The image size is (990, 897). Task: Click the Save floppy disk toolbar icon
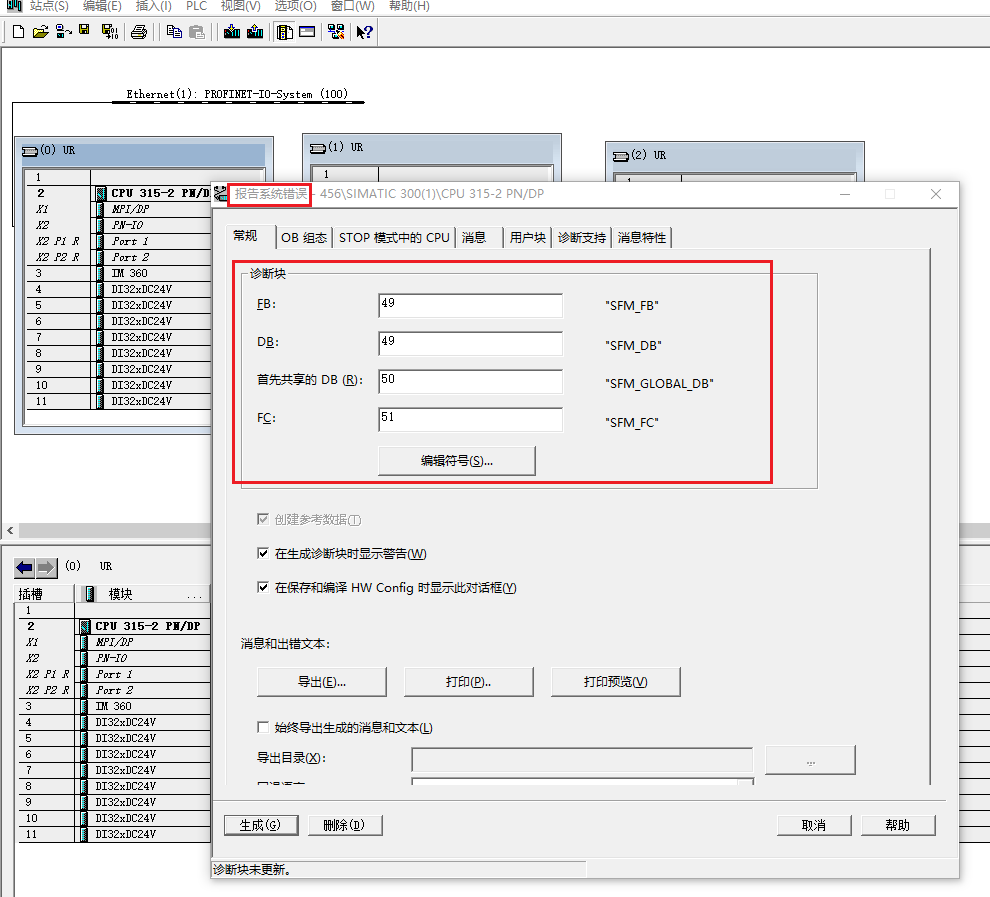click(x=85, y=32)
